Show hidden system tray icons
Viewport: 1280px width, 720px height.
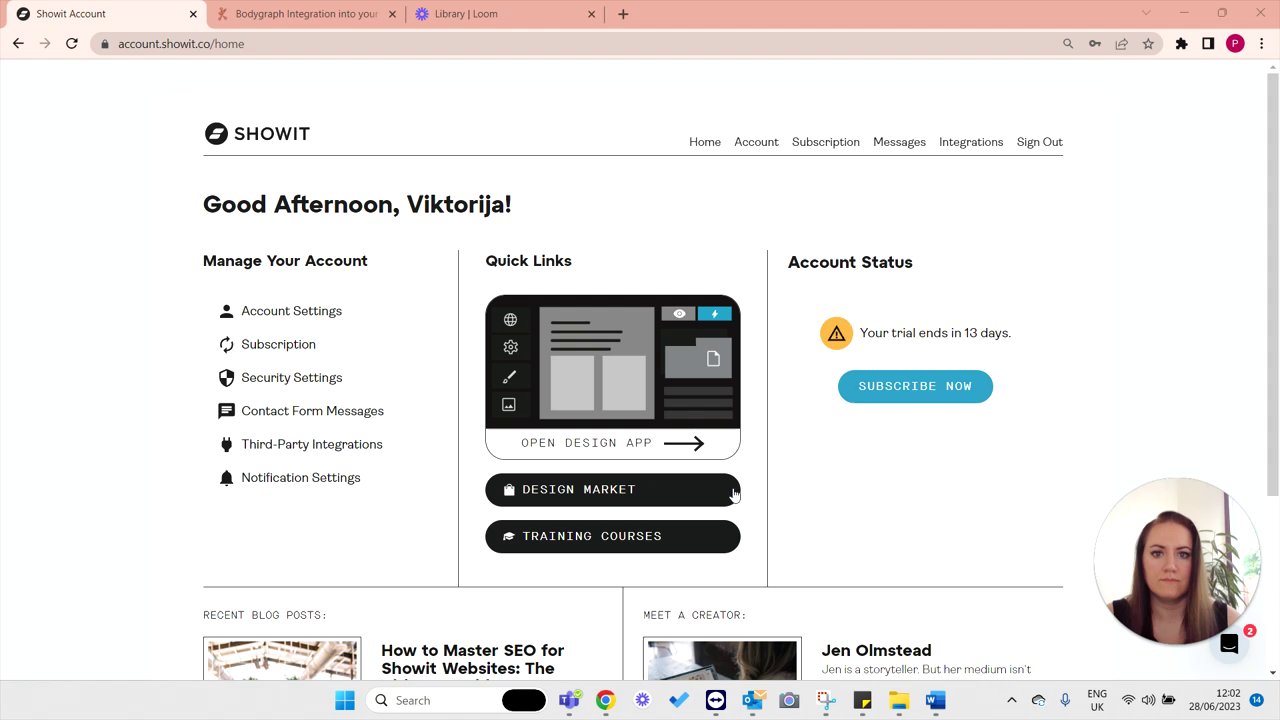[x=1011, y=701]
